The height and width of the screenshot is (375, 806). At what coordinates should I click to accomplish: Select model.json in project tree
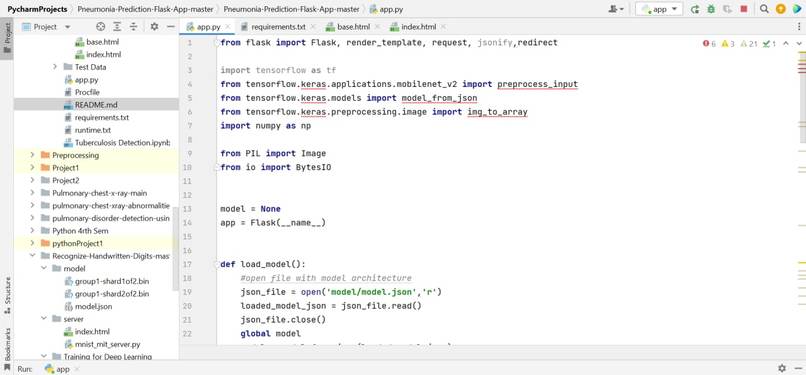click(x=94, y=306)
